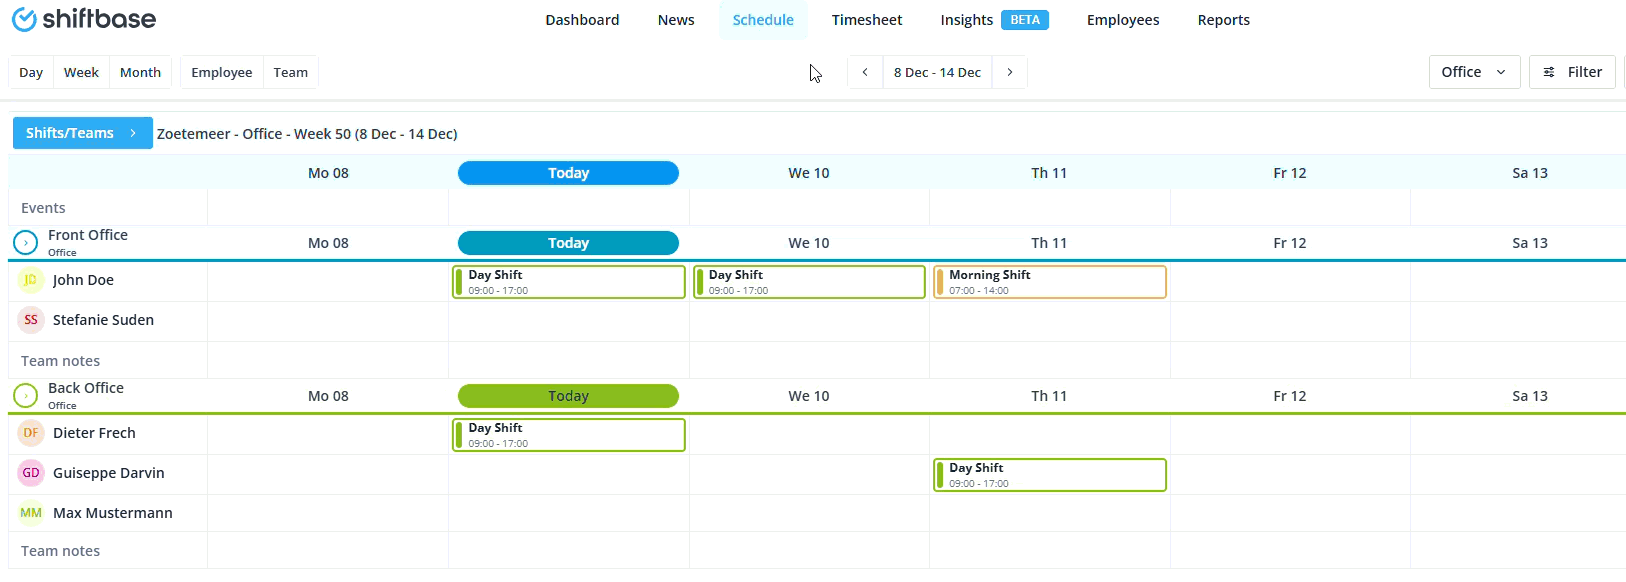Click Max Mustermann's MM avatar
The image size is (1626, 582).
31,513
